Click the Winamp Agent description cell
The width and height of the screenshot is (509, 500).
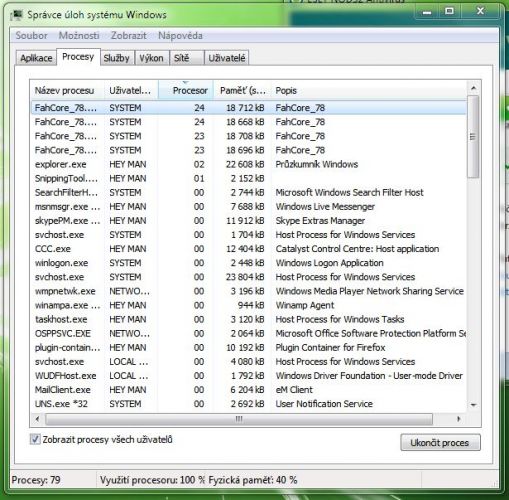pos(305,305)
